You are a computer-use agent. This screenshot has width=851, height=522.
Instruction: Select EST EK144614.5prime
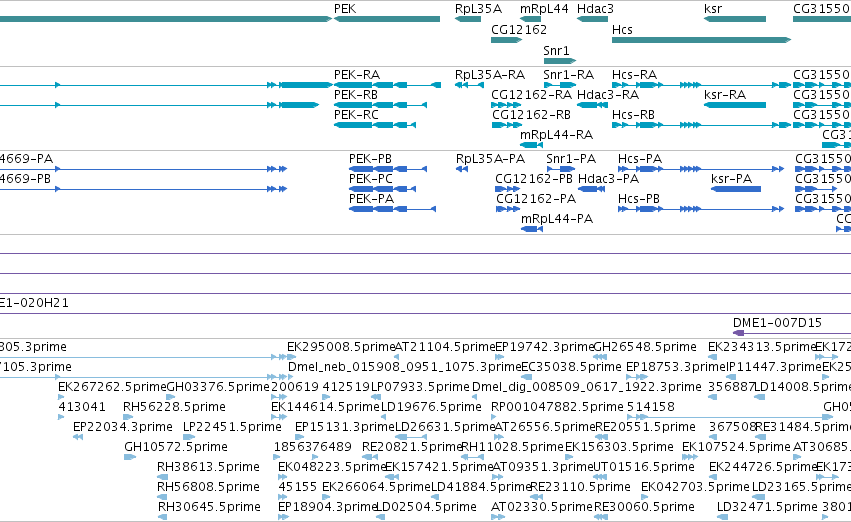click(278, 417)
